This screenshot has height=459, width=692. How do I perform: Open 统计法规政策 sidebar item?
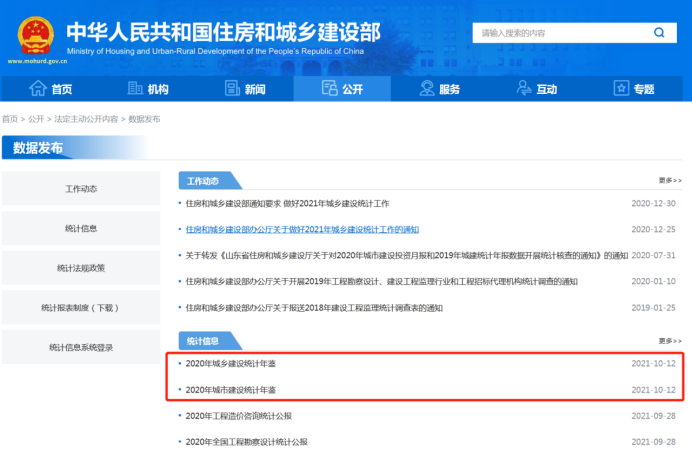[x=81, y=268]
